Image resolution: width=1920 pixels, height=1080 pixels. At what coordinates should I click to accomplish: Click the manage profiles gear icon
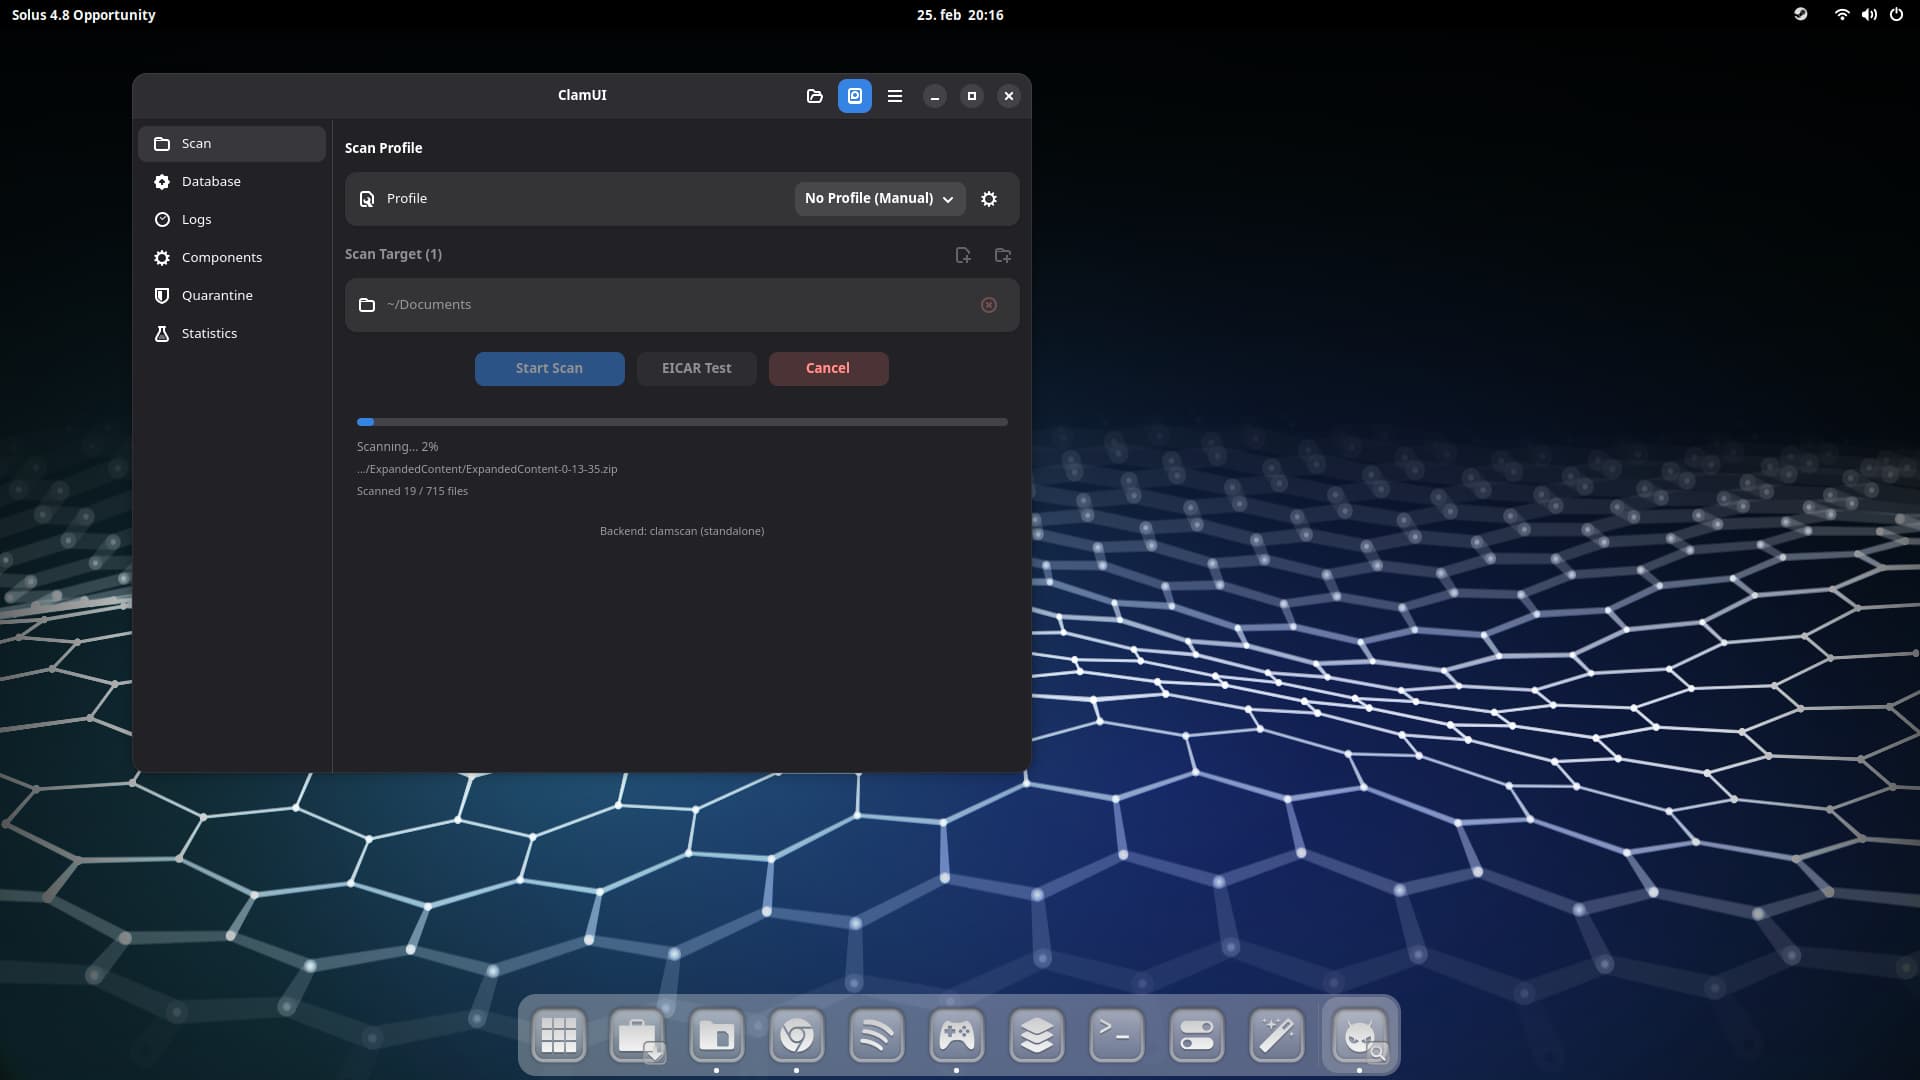[989, 199]
